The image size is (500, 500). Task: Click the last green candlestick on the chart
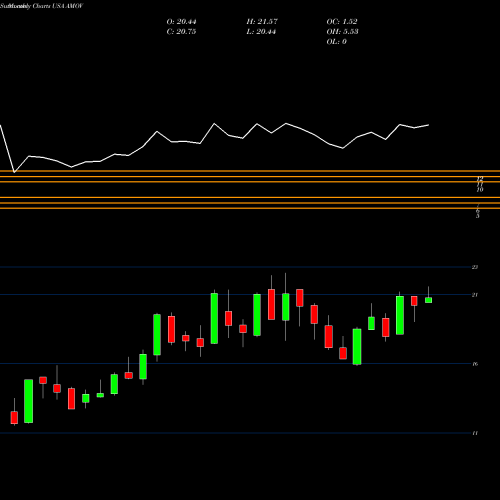pos(428,300)
